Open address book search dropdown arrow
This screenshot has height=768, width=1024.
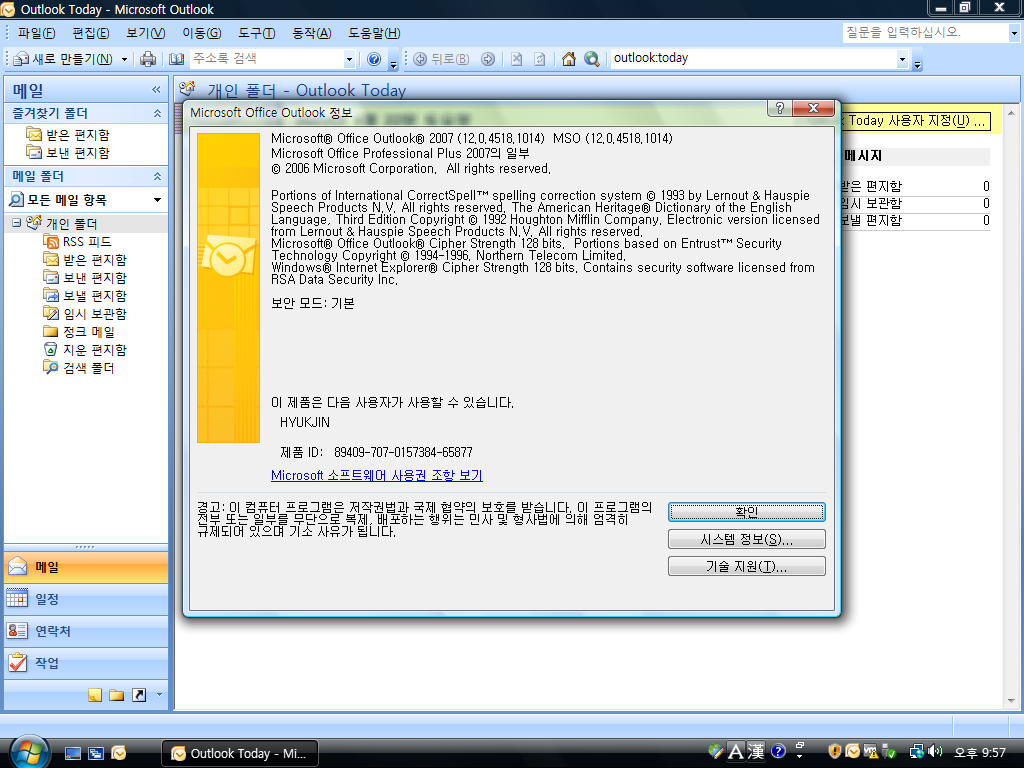pyautogui.click(x=349, y=59)
